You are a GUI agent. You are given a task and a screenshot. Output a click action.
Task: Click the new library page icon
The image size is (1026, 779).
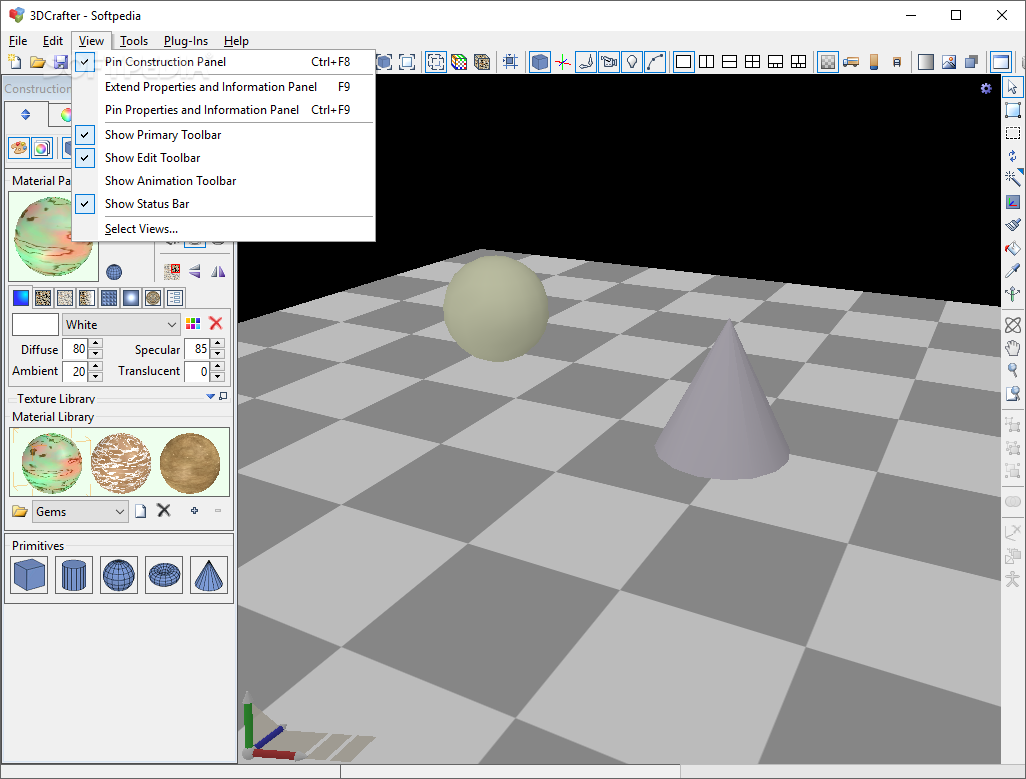click(x=141, y=511)
